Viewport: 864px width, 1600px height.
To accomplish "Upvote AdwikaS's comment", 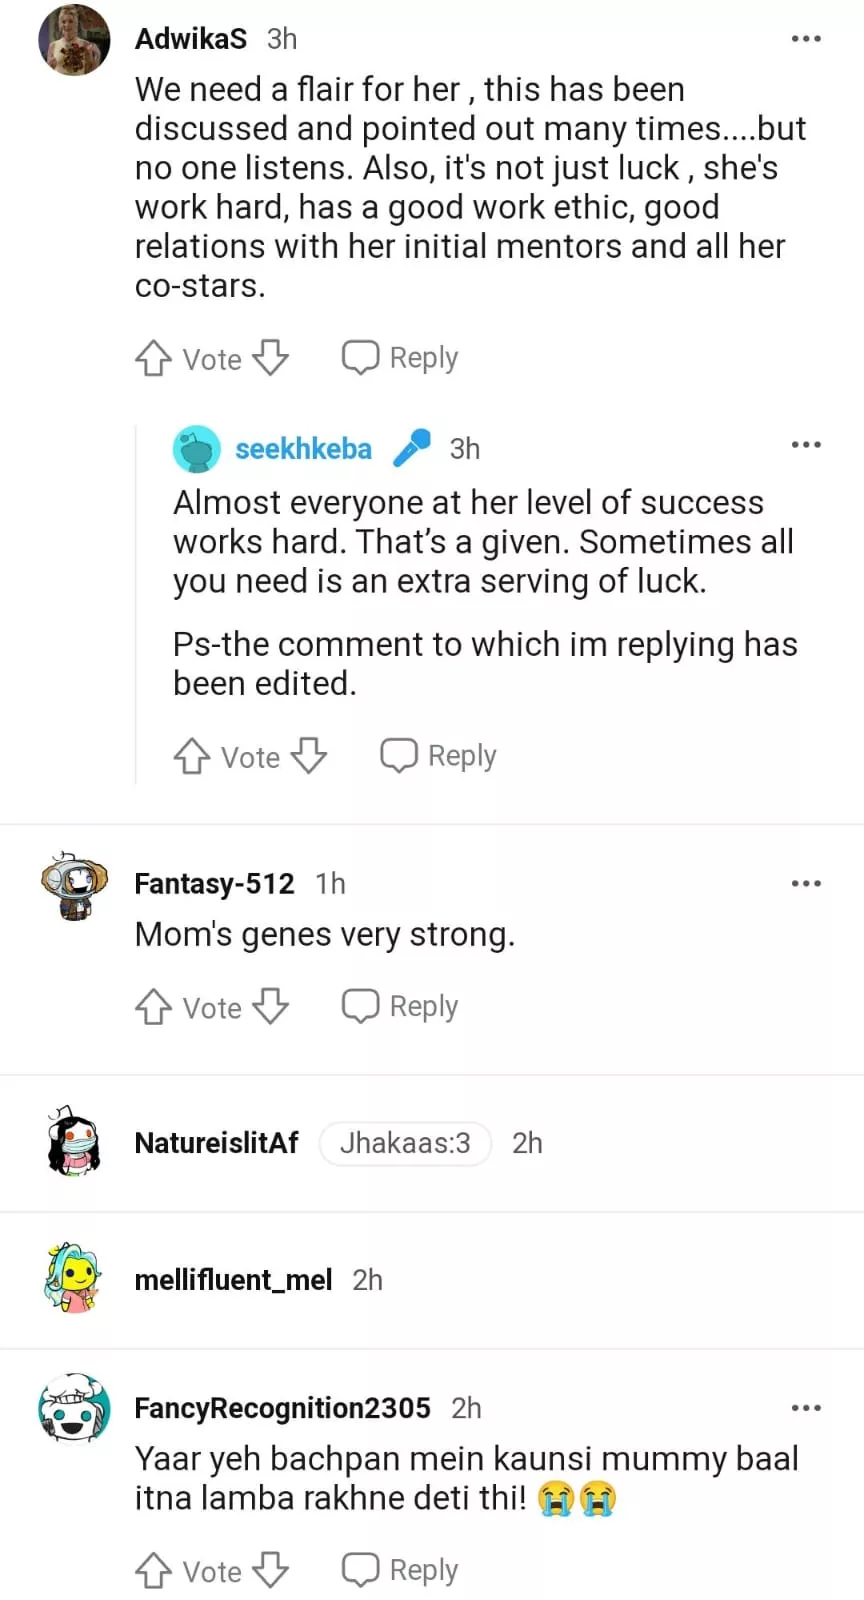I will click(x=153, y=358).
